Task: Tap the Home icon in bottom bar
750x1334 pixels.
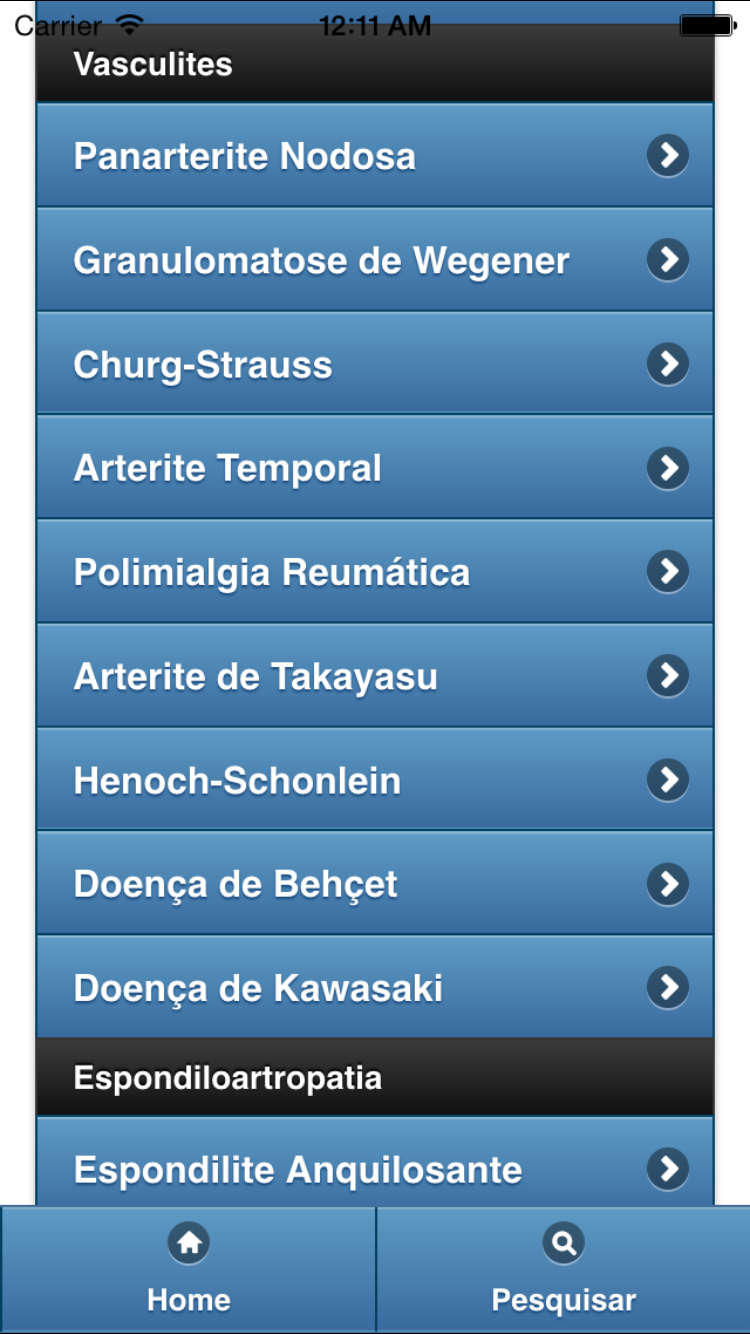Action: coord(189,1243)
